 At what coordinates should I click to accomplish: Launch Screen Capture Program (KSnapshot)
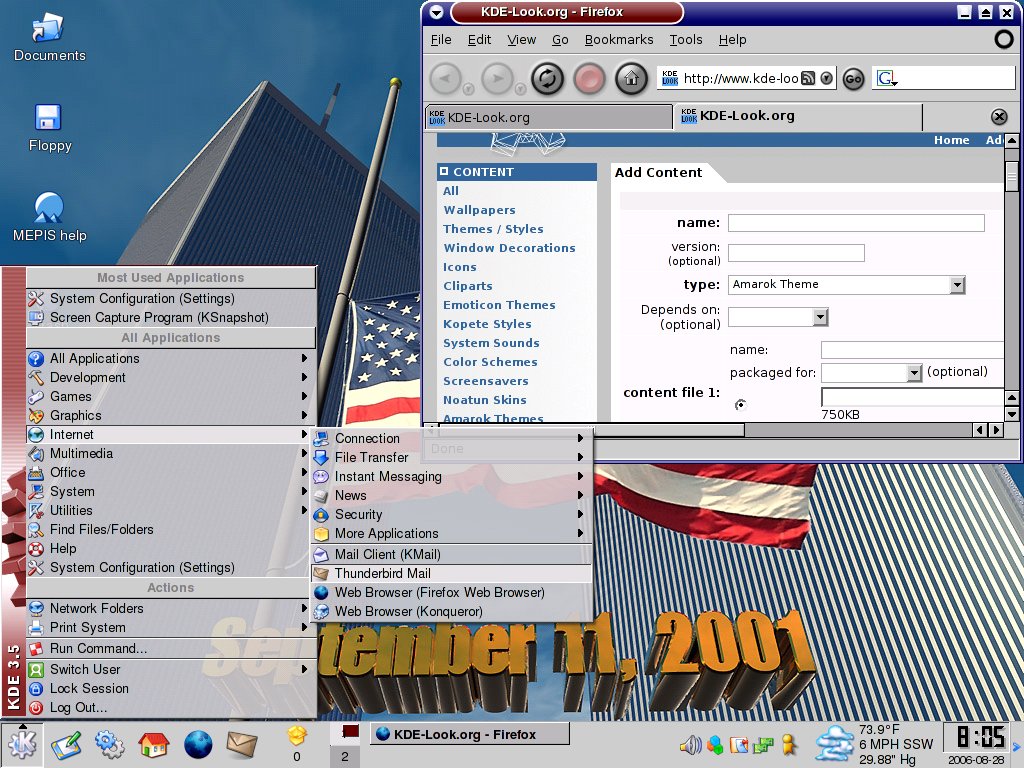171,317
